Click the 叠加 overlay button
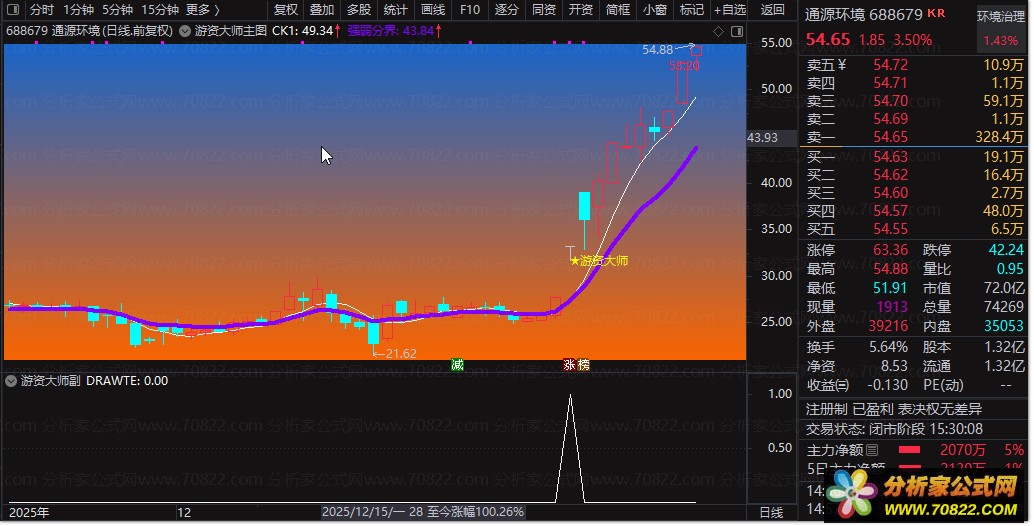 tap(322, 10)
